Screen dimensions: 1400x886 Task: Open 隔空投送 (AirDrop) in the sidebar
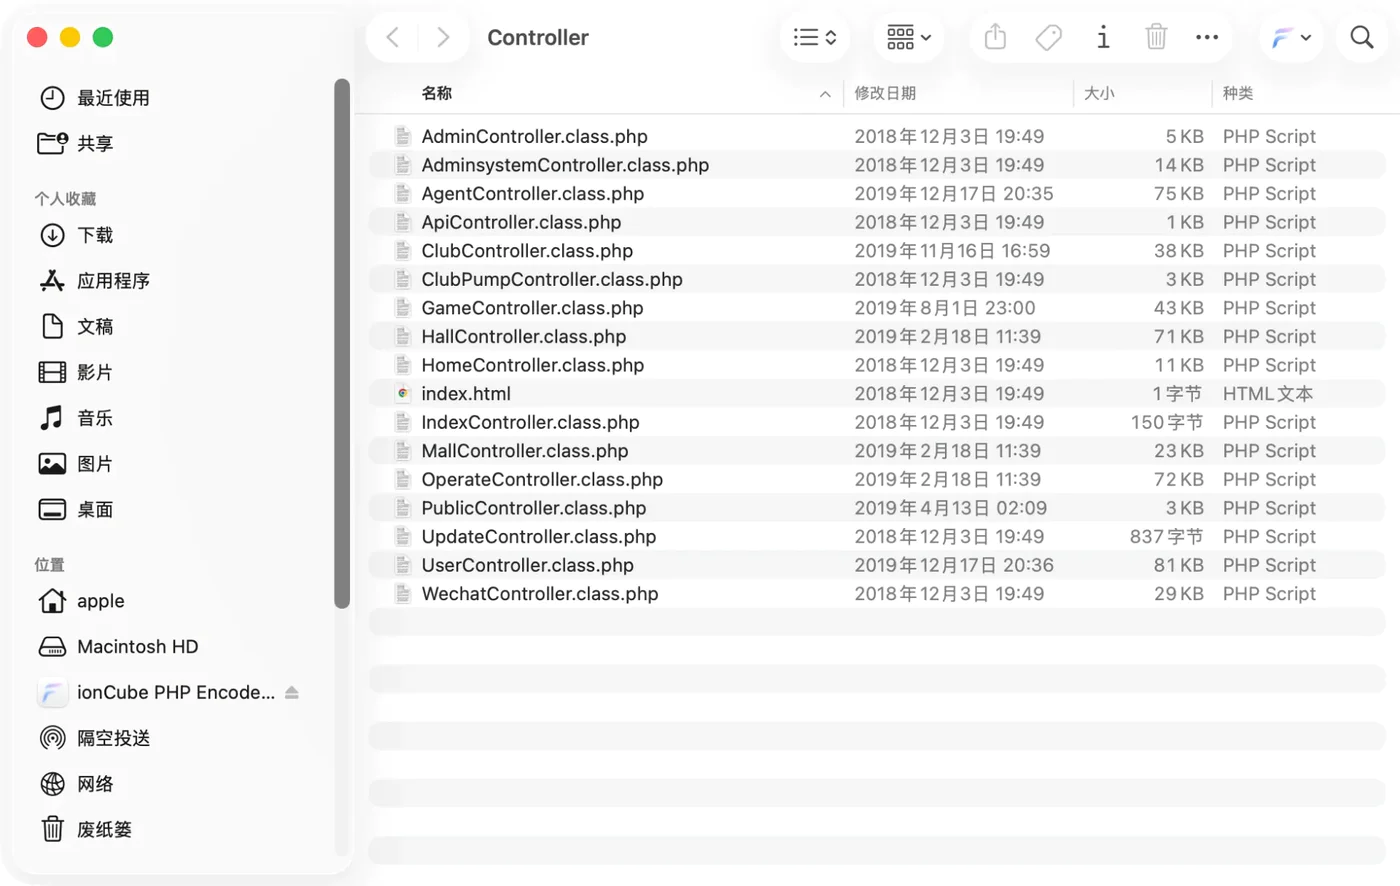coord(94,738)
